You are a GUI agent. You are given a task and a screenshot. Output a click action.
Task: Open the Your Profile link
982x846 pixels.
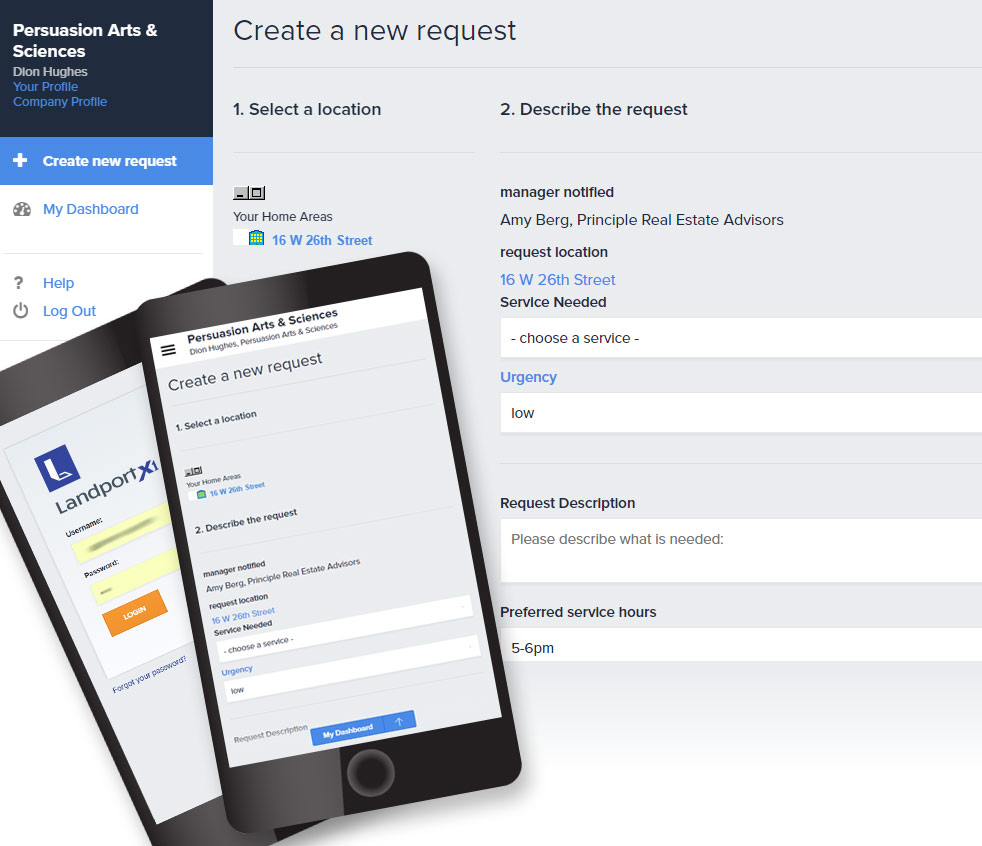click(x=45, y=86)
